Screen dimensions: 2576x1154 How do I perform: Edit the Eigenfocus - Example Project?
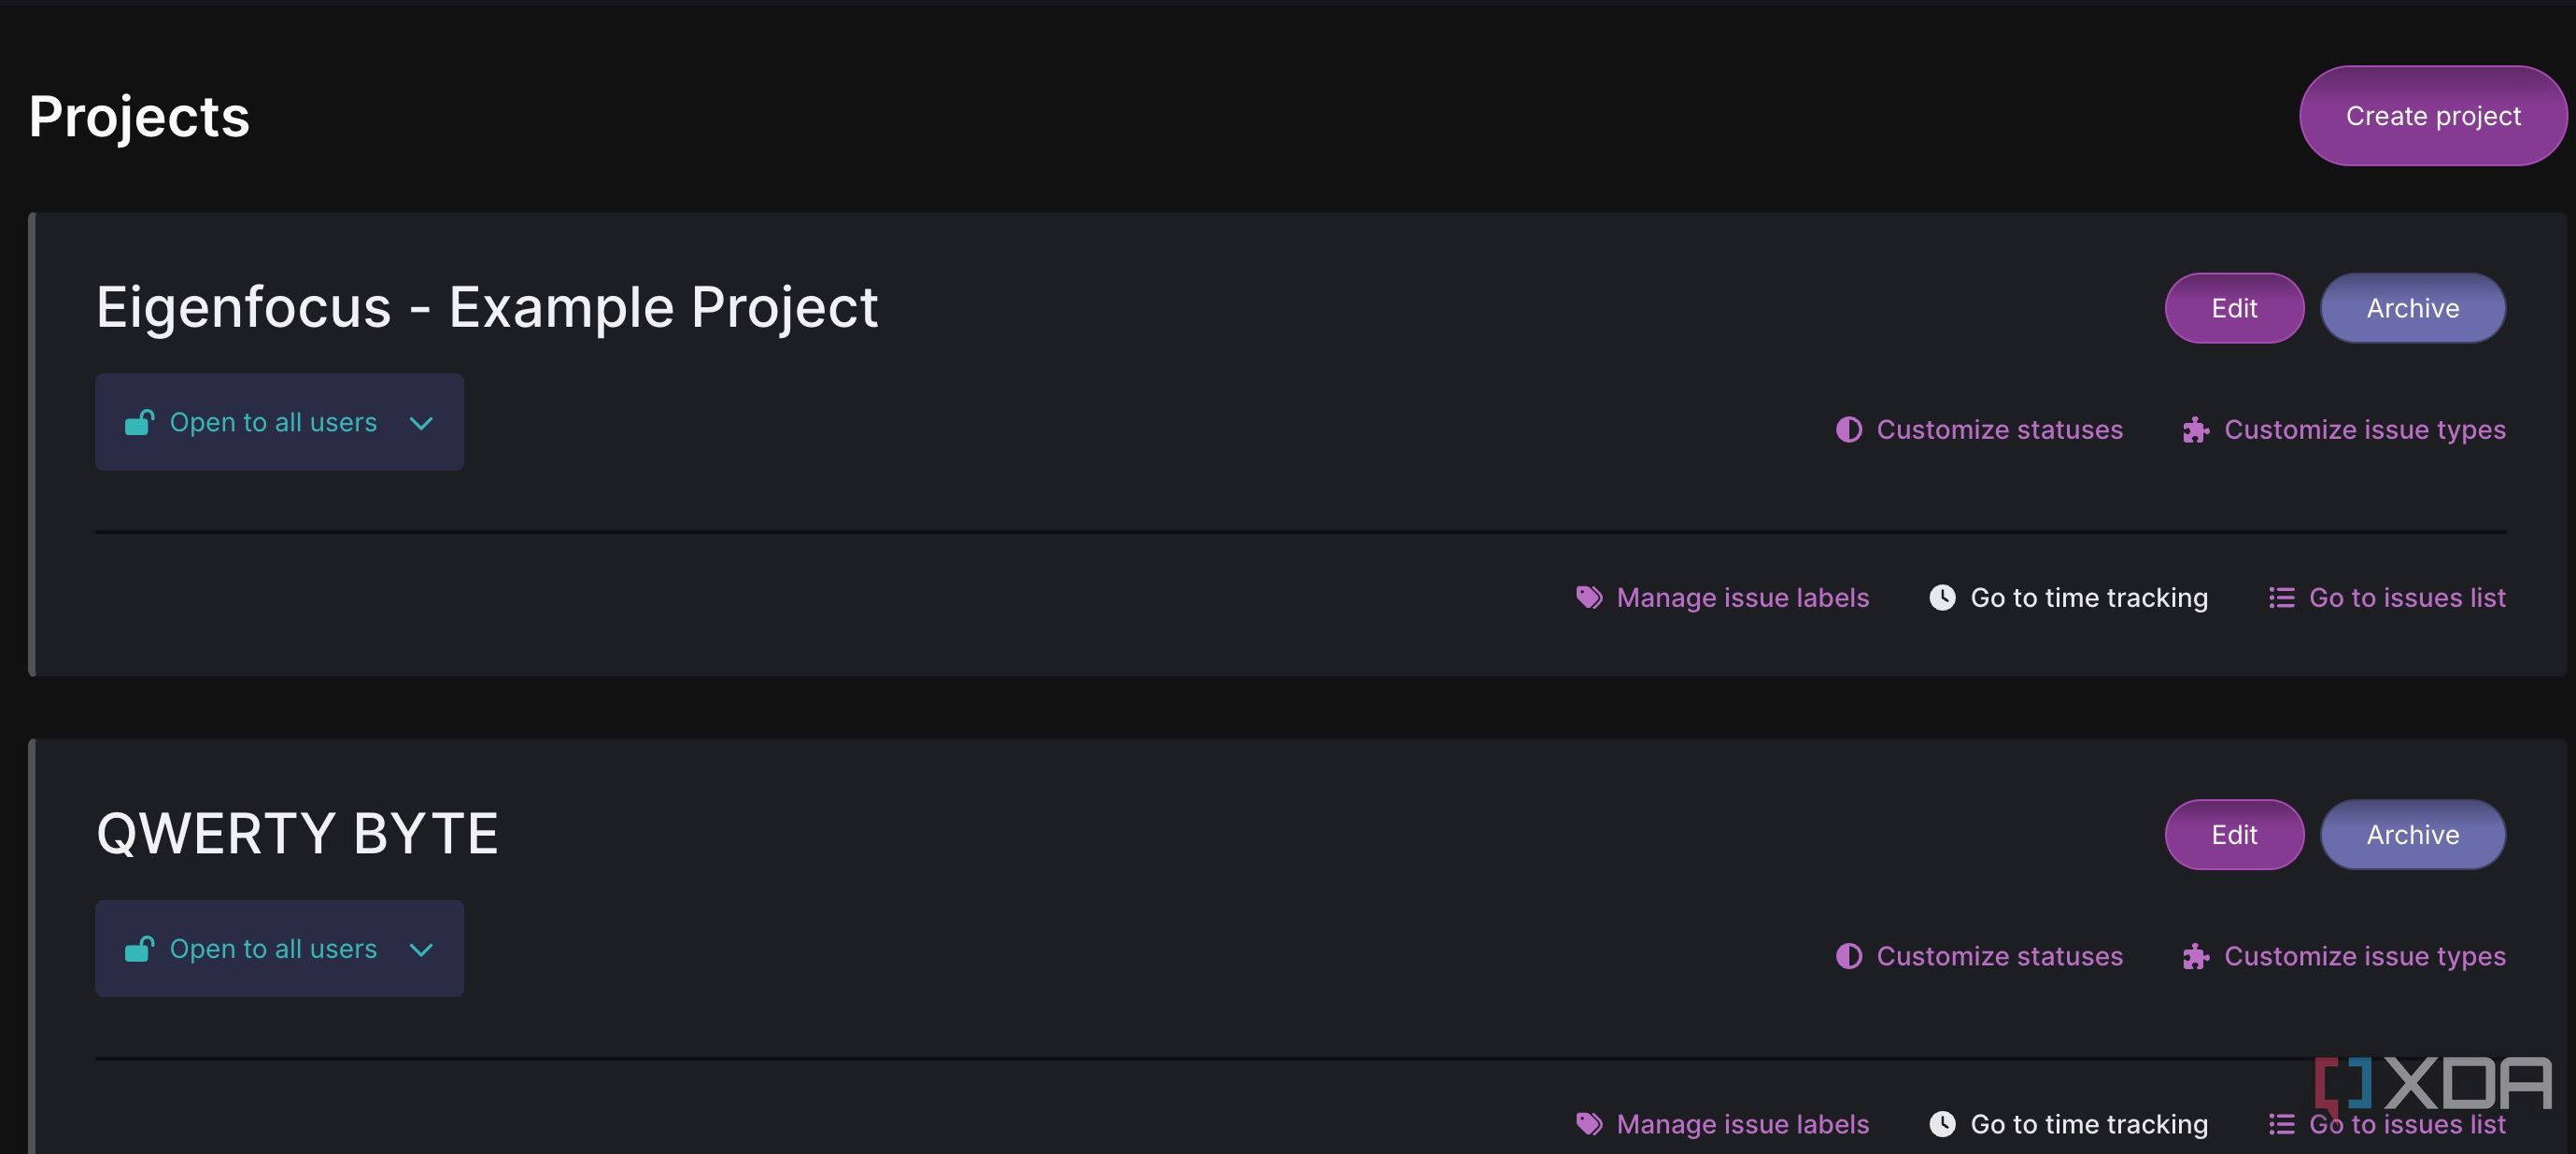(2234, 308)
